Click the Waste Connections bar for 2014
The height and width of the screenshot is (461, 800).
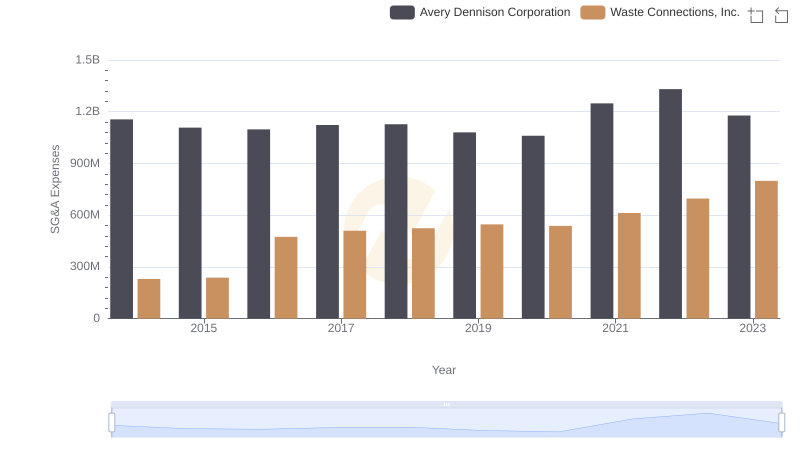tap(149, 299)
